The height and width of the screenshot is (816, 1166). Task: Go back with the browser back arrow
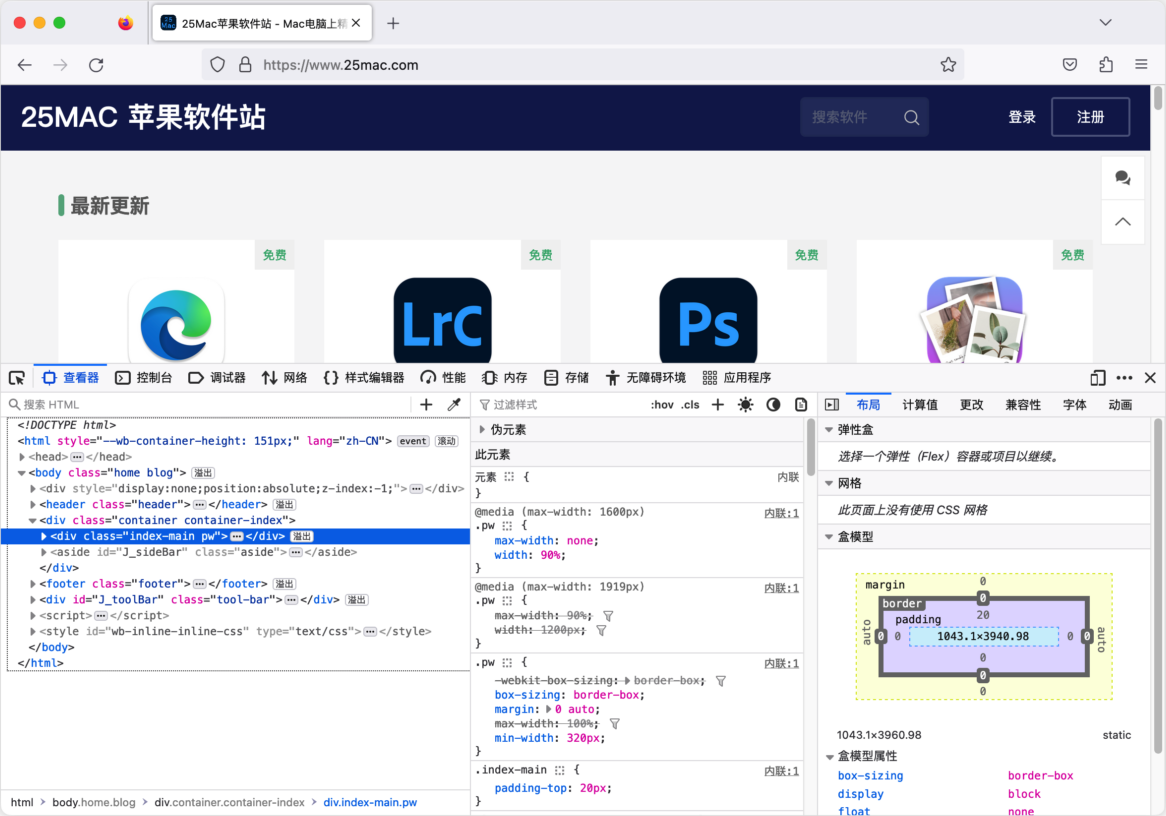click(x=25, y=65)
